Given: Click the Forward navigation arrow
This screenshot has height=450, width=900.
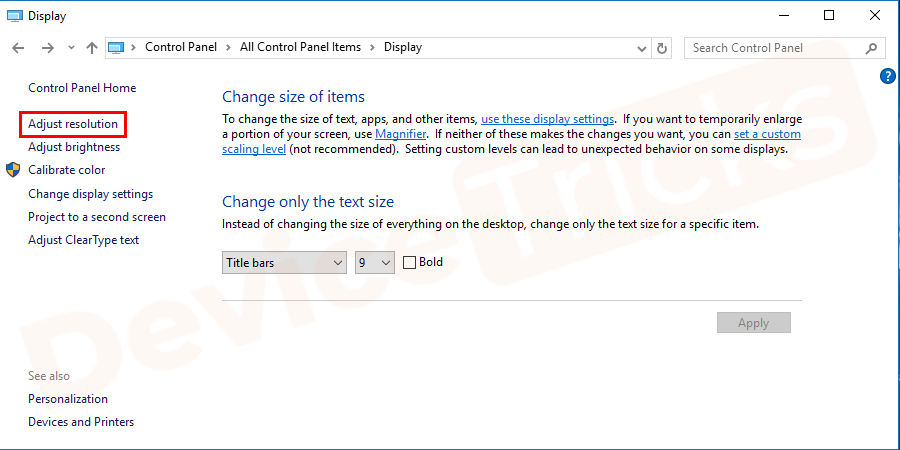Looking at the screenshot, I should tap(47, 48).
